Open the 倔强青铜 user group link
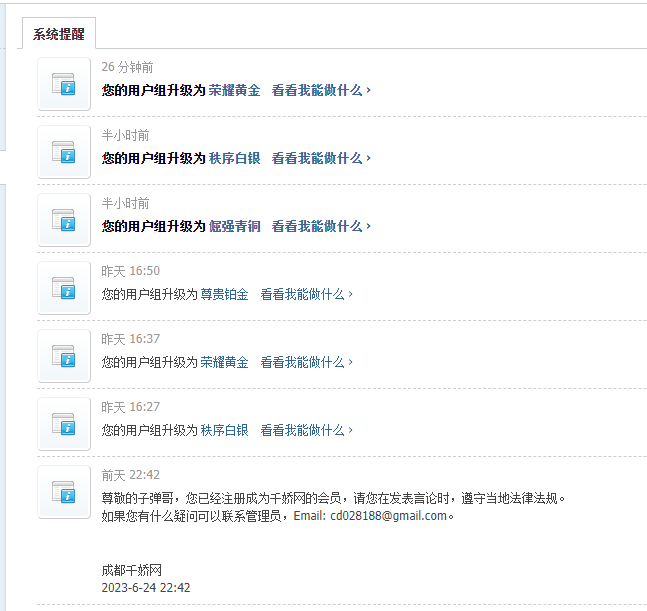647x611 pixels. click(x=234, y=226)
